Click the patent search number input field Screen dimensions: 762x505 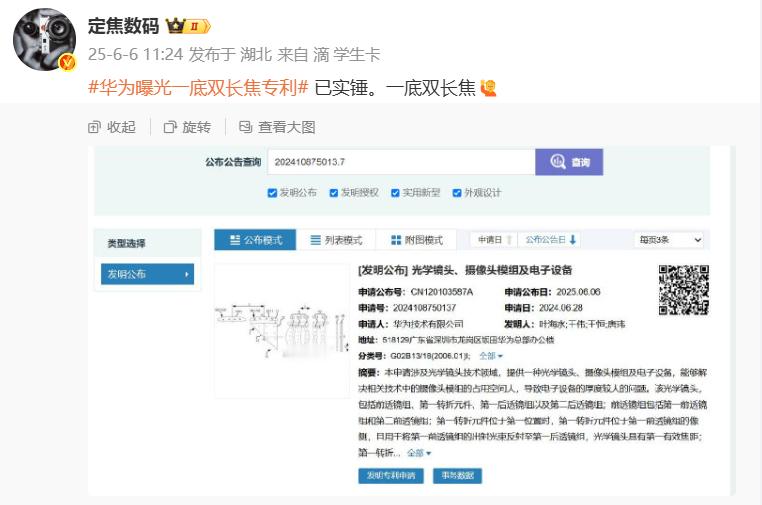(x=401, y=162)
